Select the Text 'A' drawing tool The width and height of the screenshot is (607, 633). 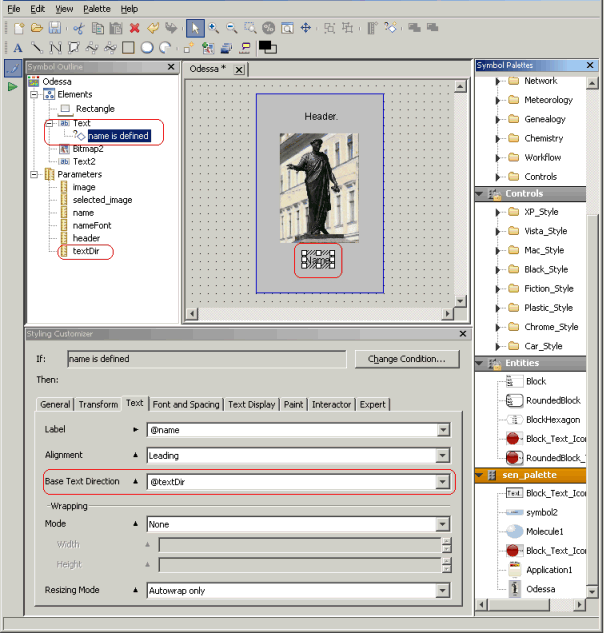tap(18, 47)
